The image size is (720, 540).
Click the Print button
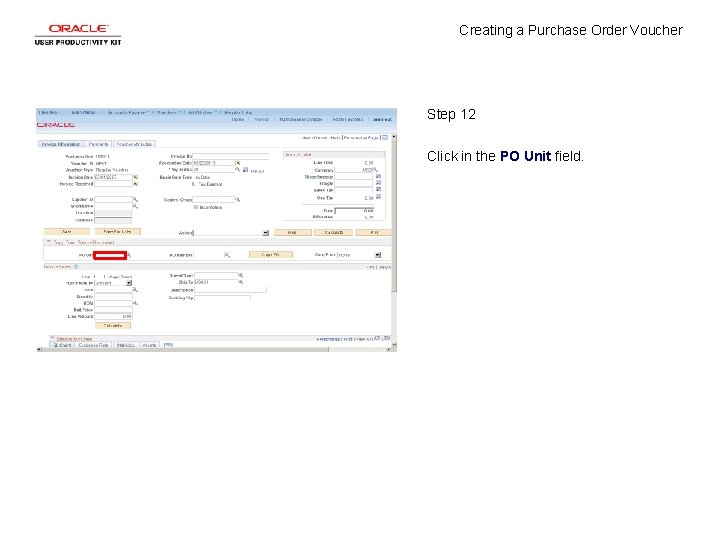[374, 232]
